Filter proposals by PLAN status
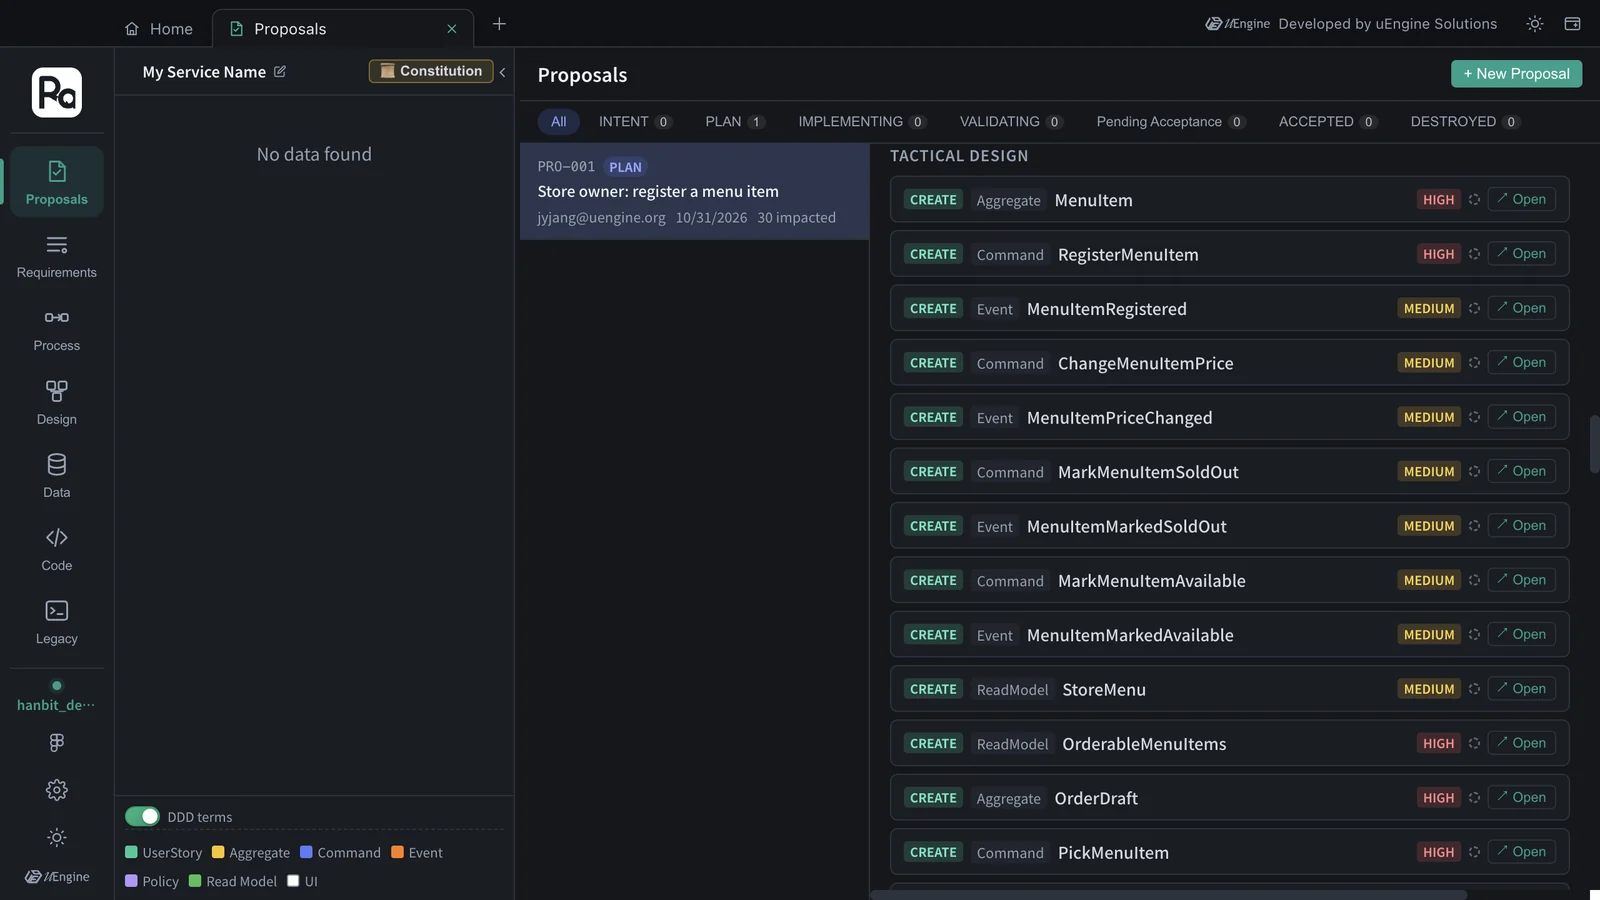 click(735, 122)
